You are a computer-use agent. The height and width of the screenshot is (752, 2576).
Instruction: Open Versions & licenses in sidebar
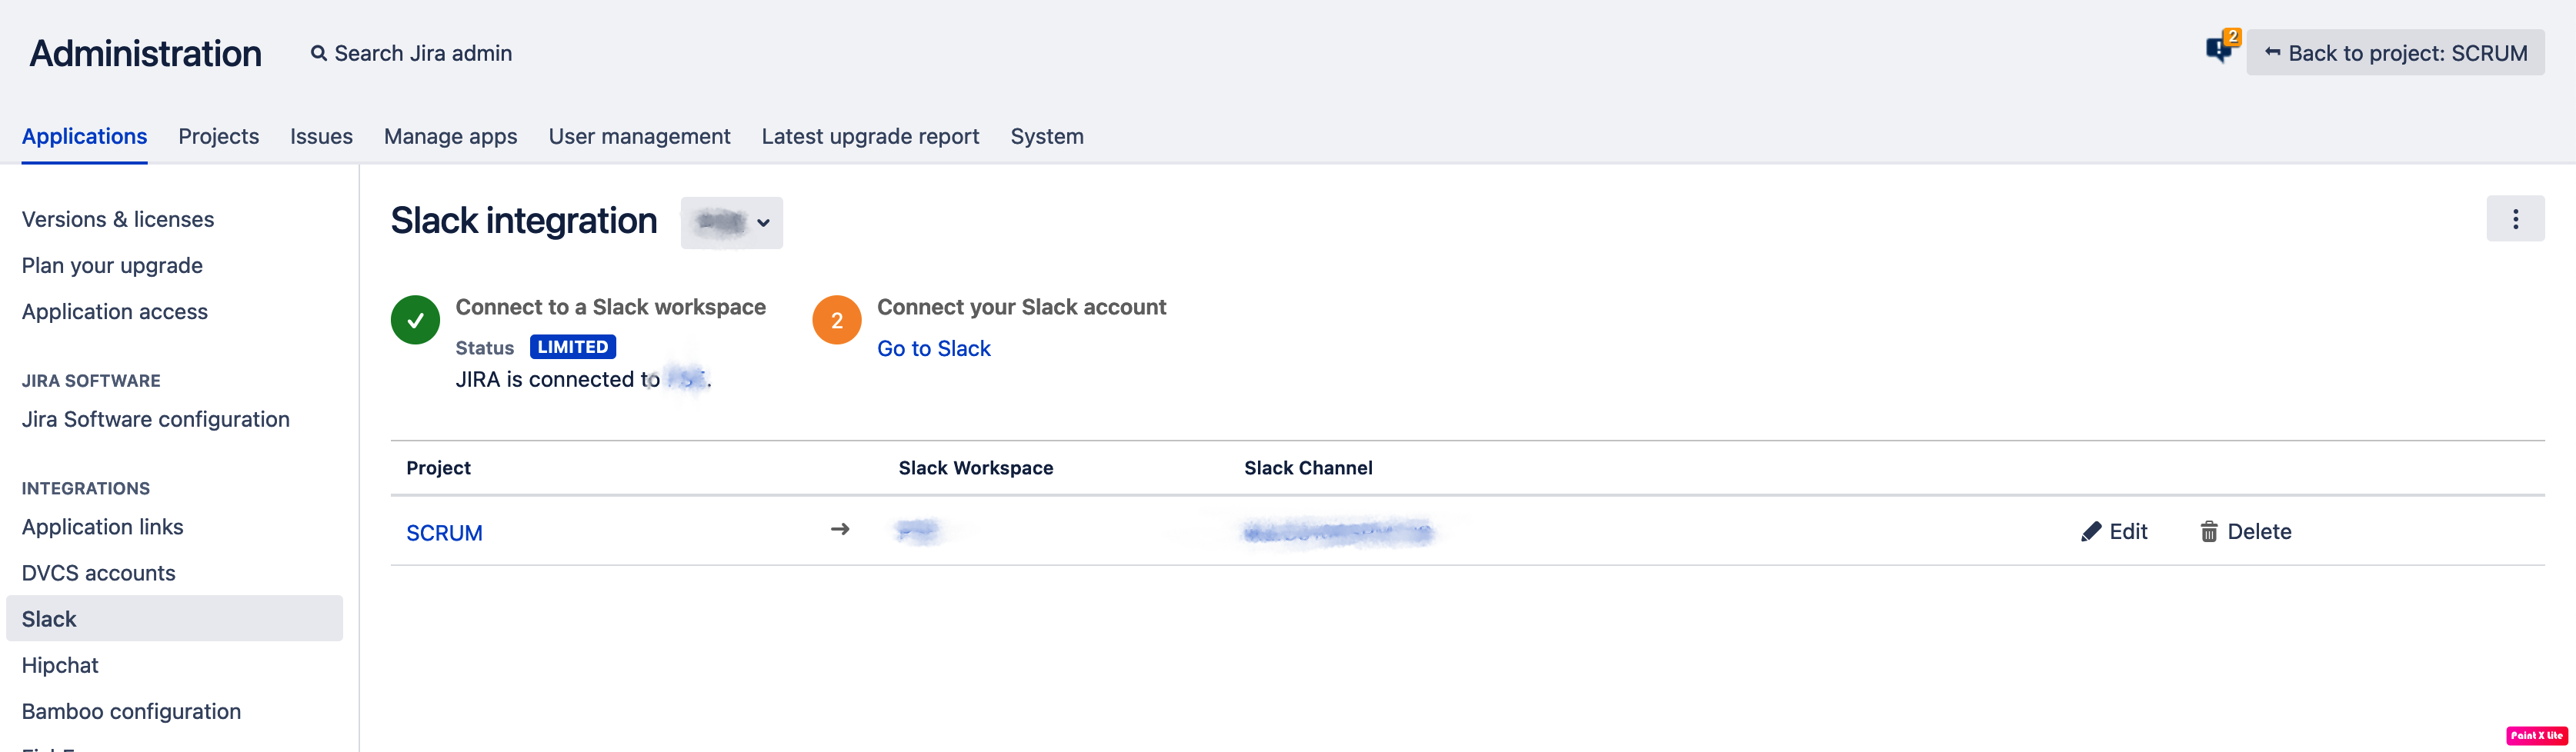click(x=118, y=219)
